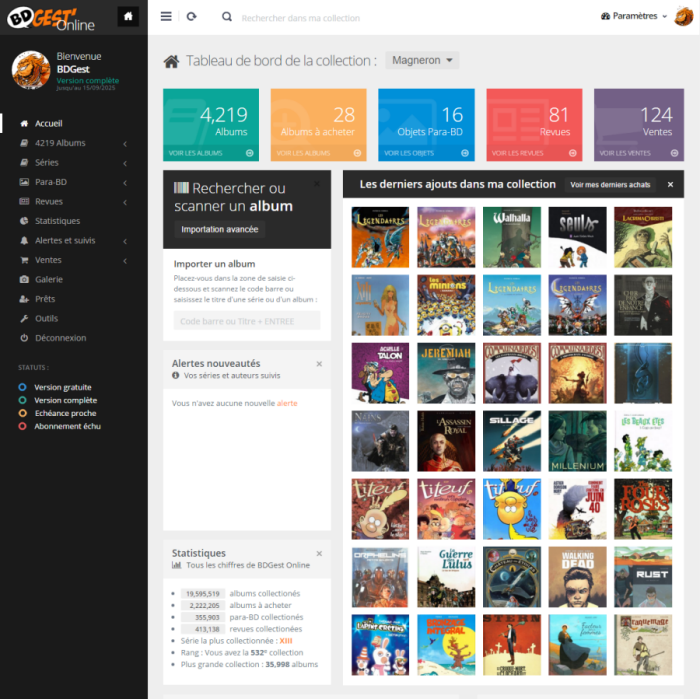Open the Walking Dead album cover

click(x=577, y=577)
